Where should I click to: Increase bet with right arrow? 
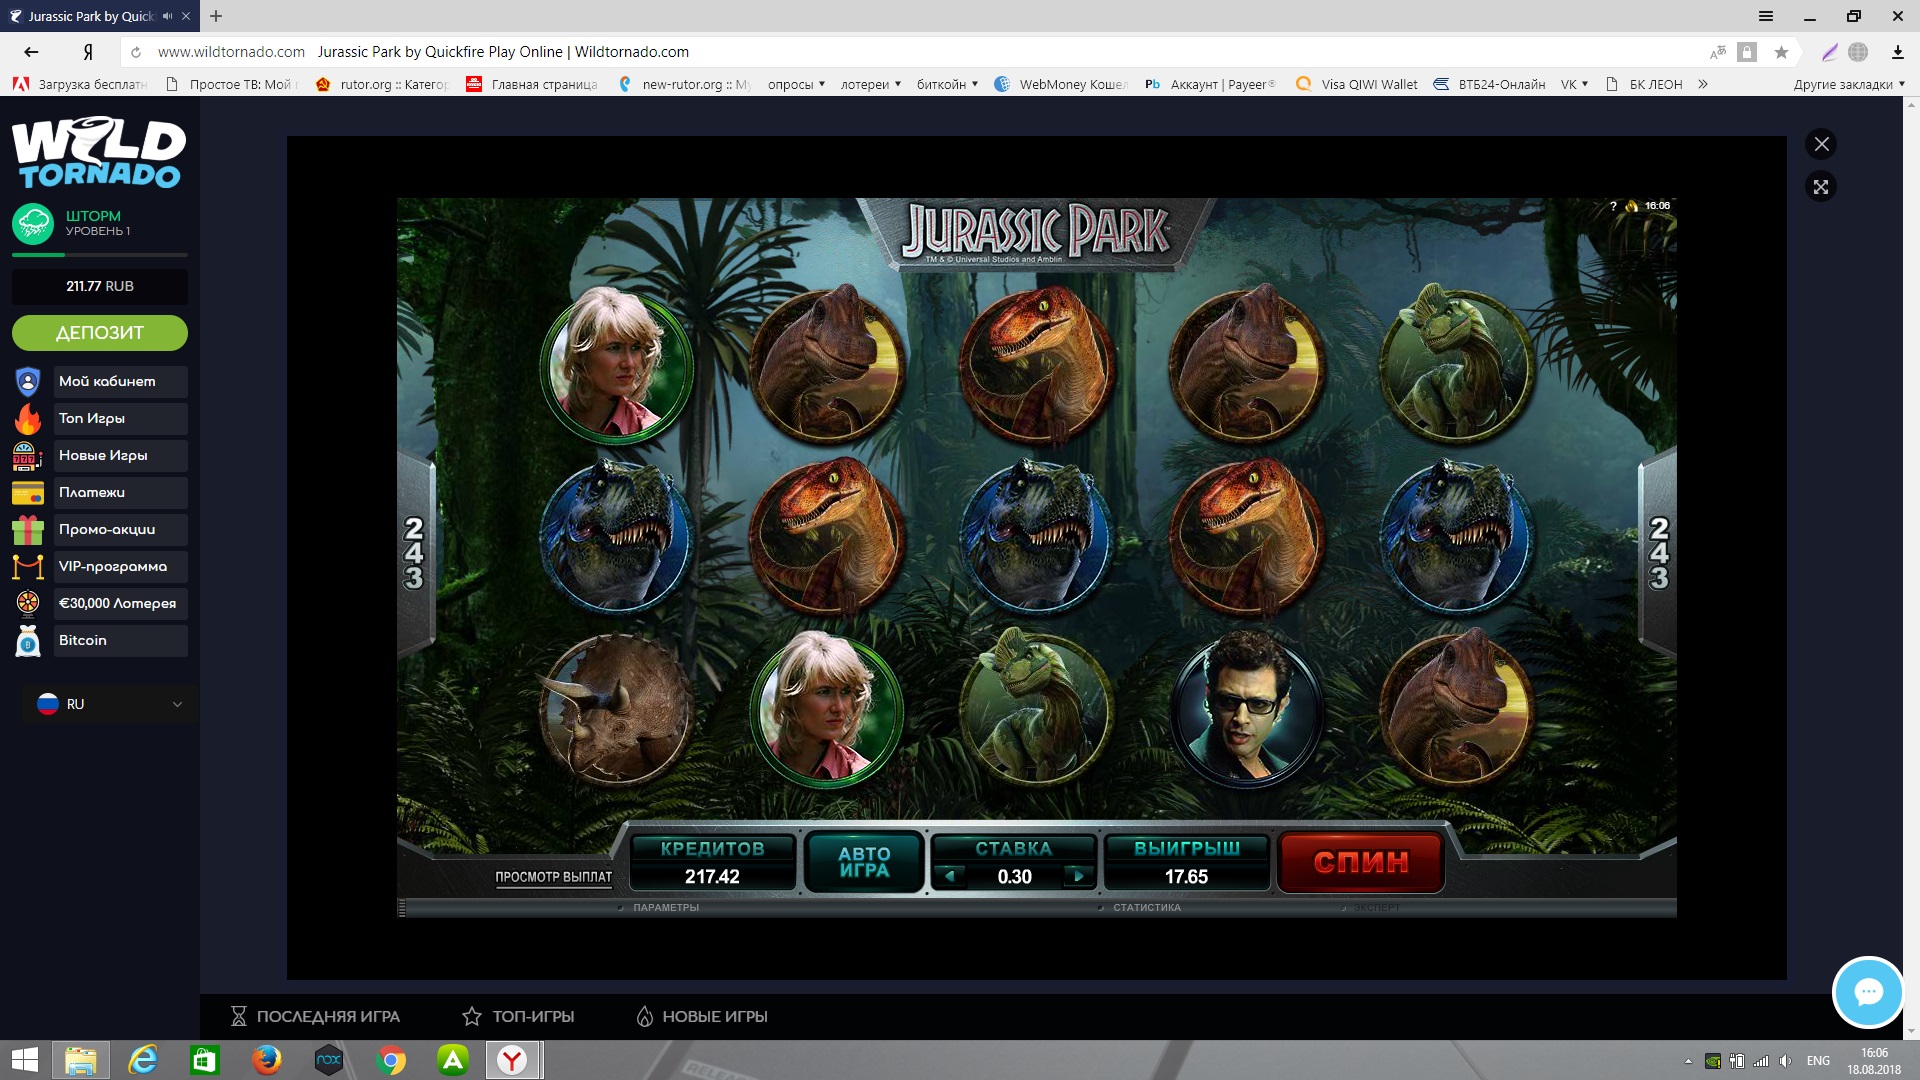click(x=1078, y=876)
